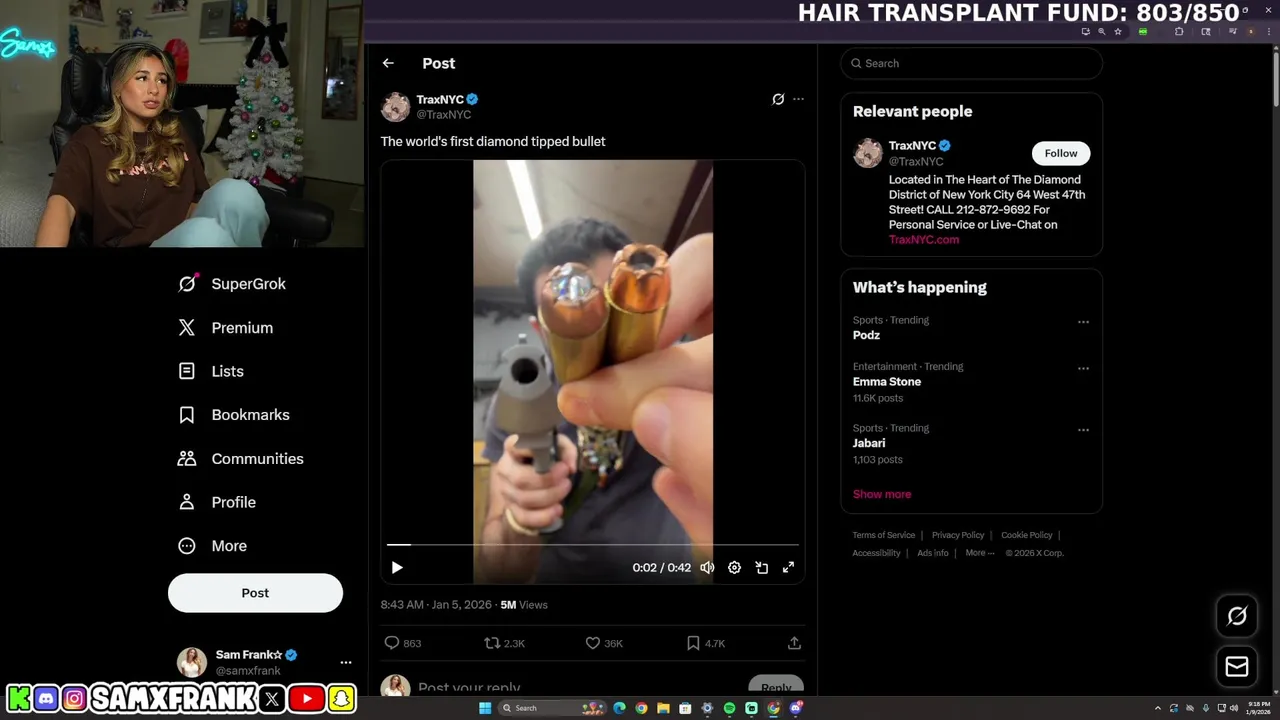This screenshot has width=1280, height=720.
Task: Open the TraxNYC.com link
Action: 924,240
